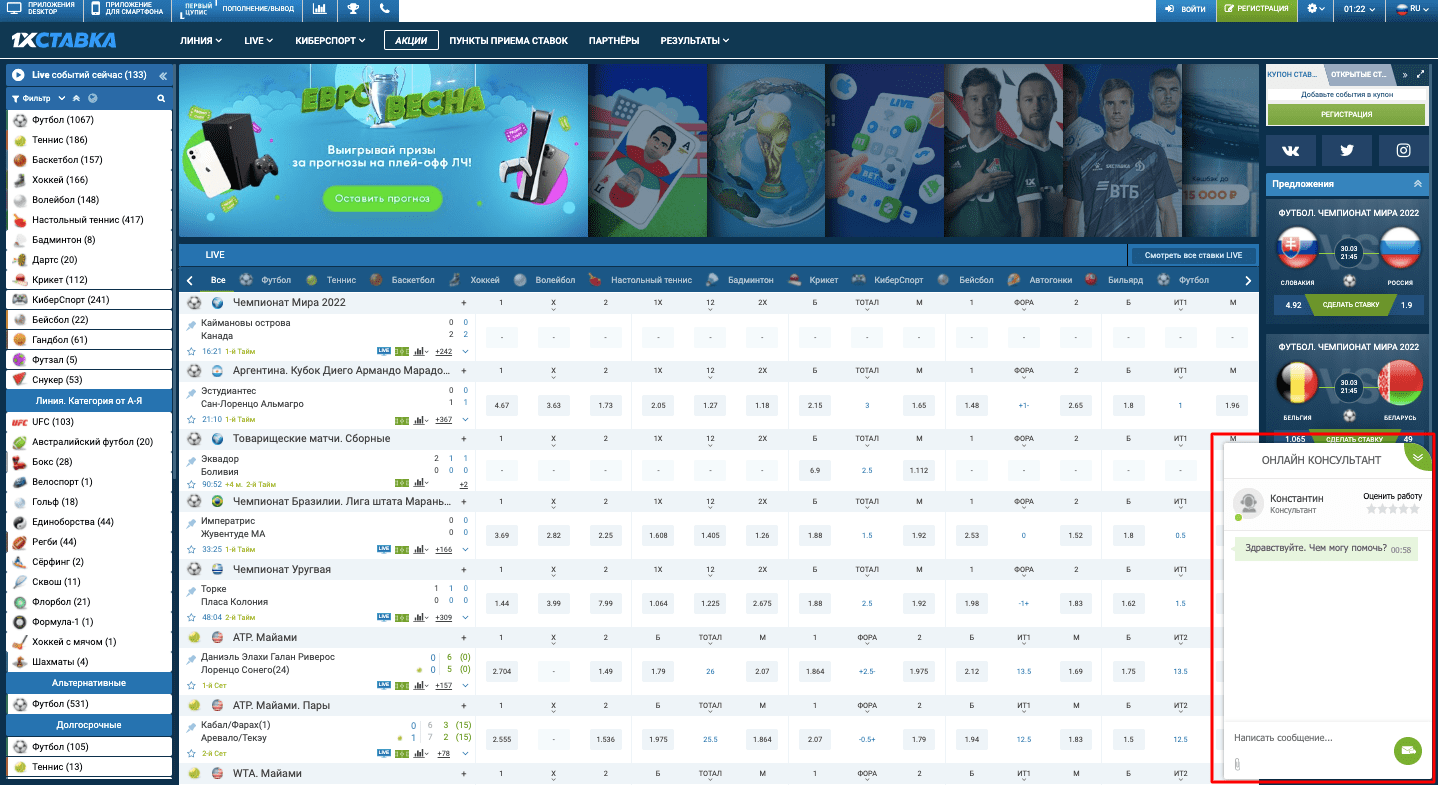The height and width of the screenshot is (785, 1438).
Task: Filter live events by Теннис tab
Action: (331, 280)
